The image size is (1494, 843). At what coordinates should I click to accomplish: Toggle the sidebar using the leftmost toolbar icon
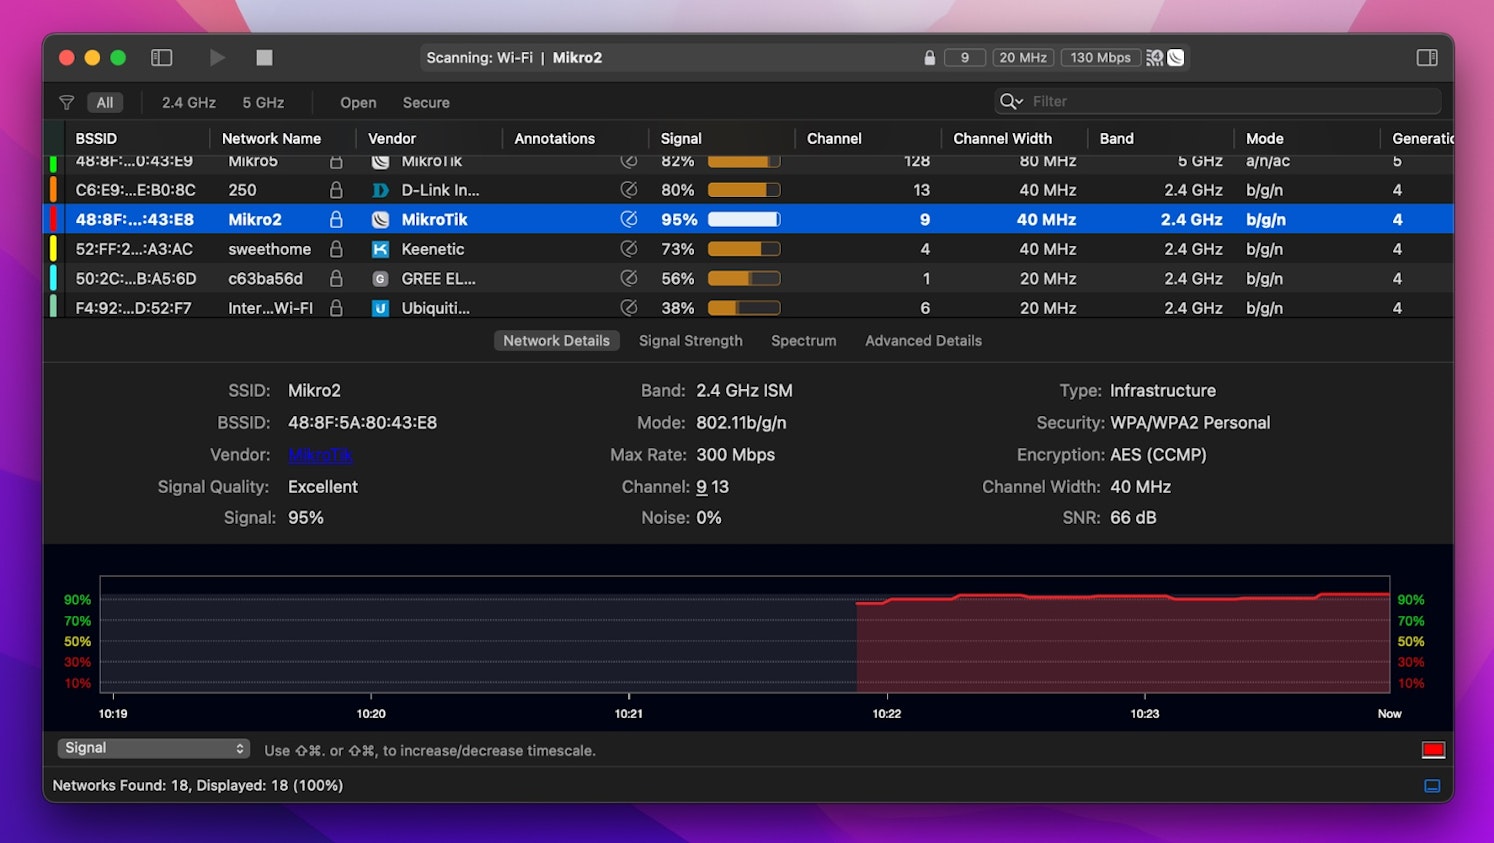coord(161,57)
